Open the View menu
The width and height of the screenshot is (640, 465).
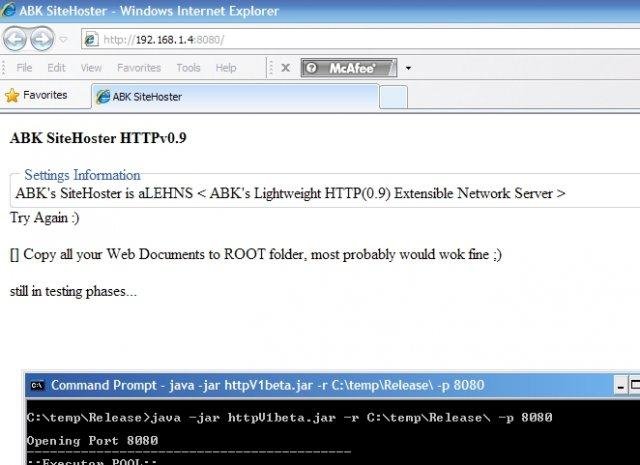click(x=91, y=67)
